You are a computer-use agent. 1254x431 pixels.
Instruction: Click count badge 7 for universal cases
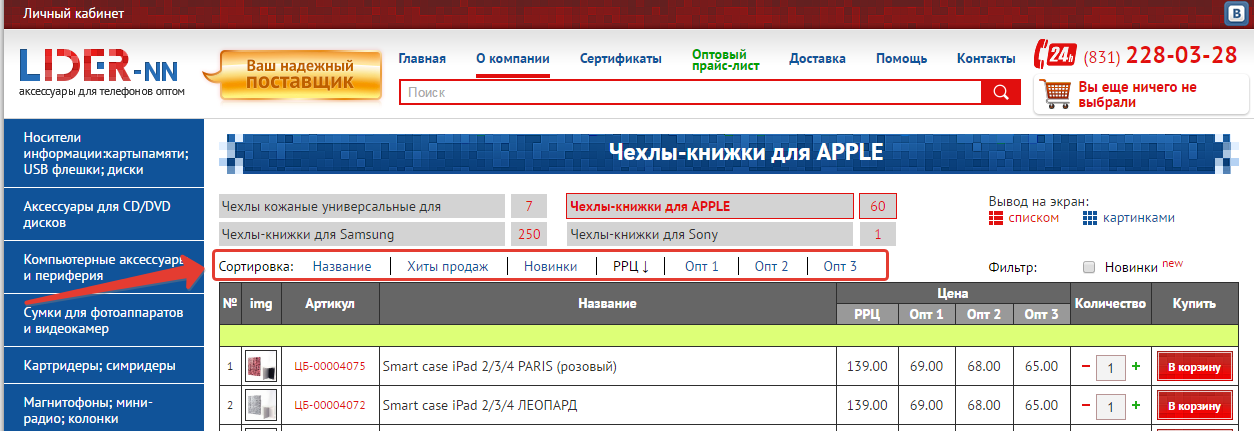pyautogui.click(x=529, y=207)
